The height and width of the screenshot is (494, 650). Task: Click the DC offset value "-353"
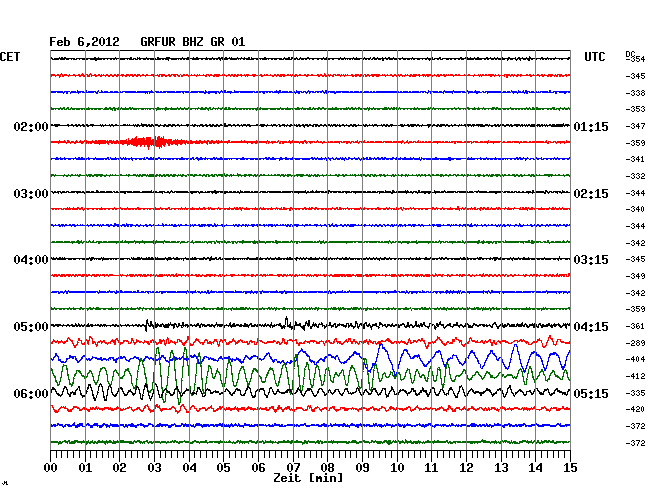[635, 109]
